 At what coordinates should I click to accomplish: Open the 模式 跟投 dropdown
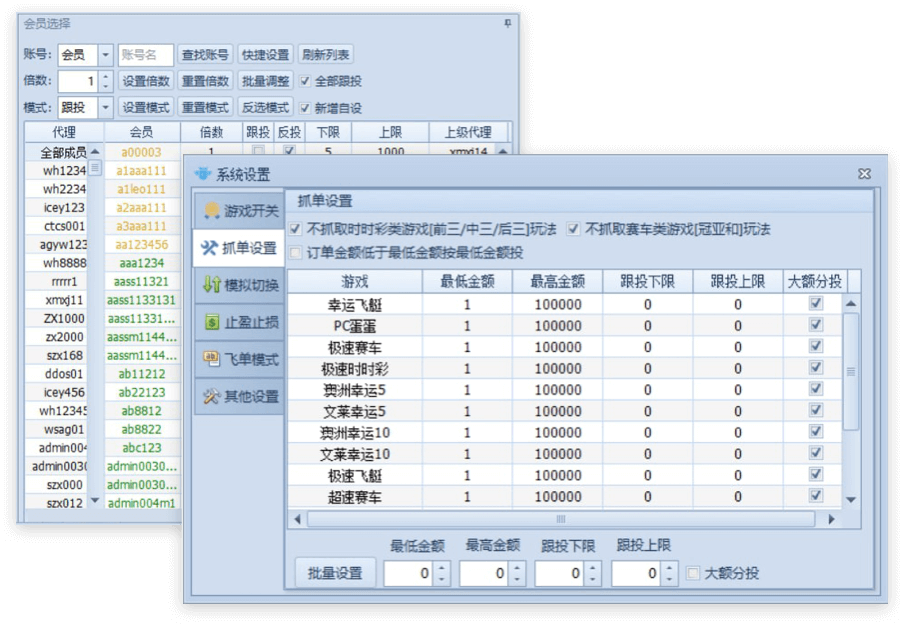[105, 108]
